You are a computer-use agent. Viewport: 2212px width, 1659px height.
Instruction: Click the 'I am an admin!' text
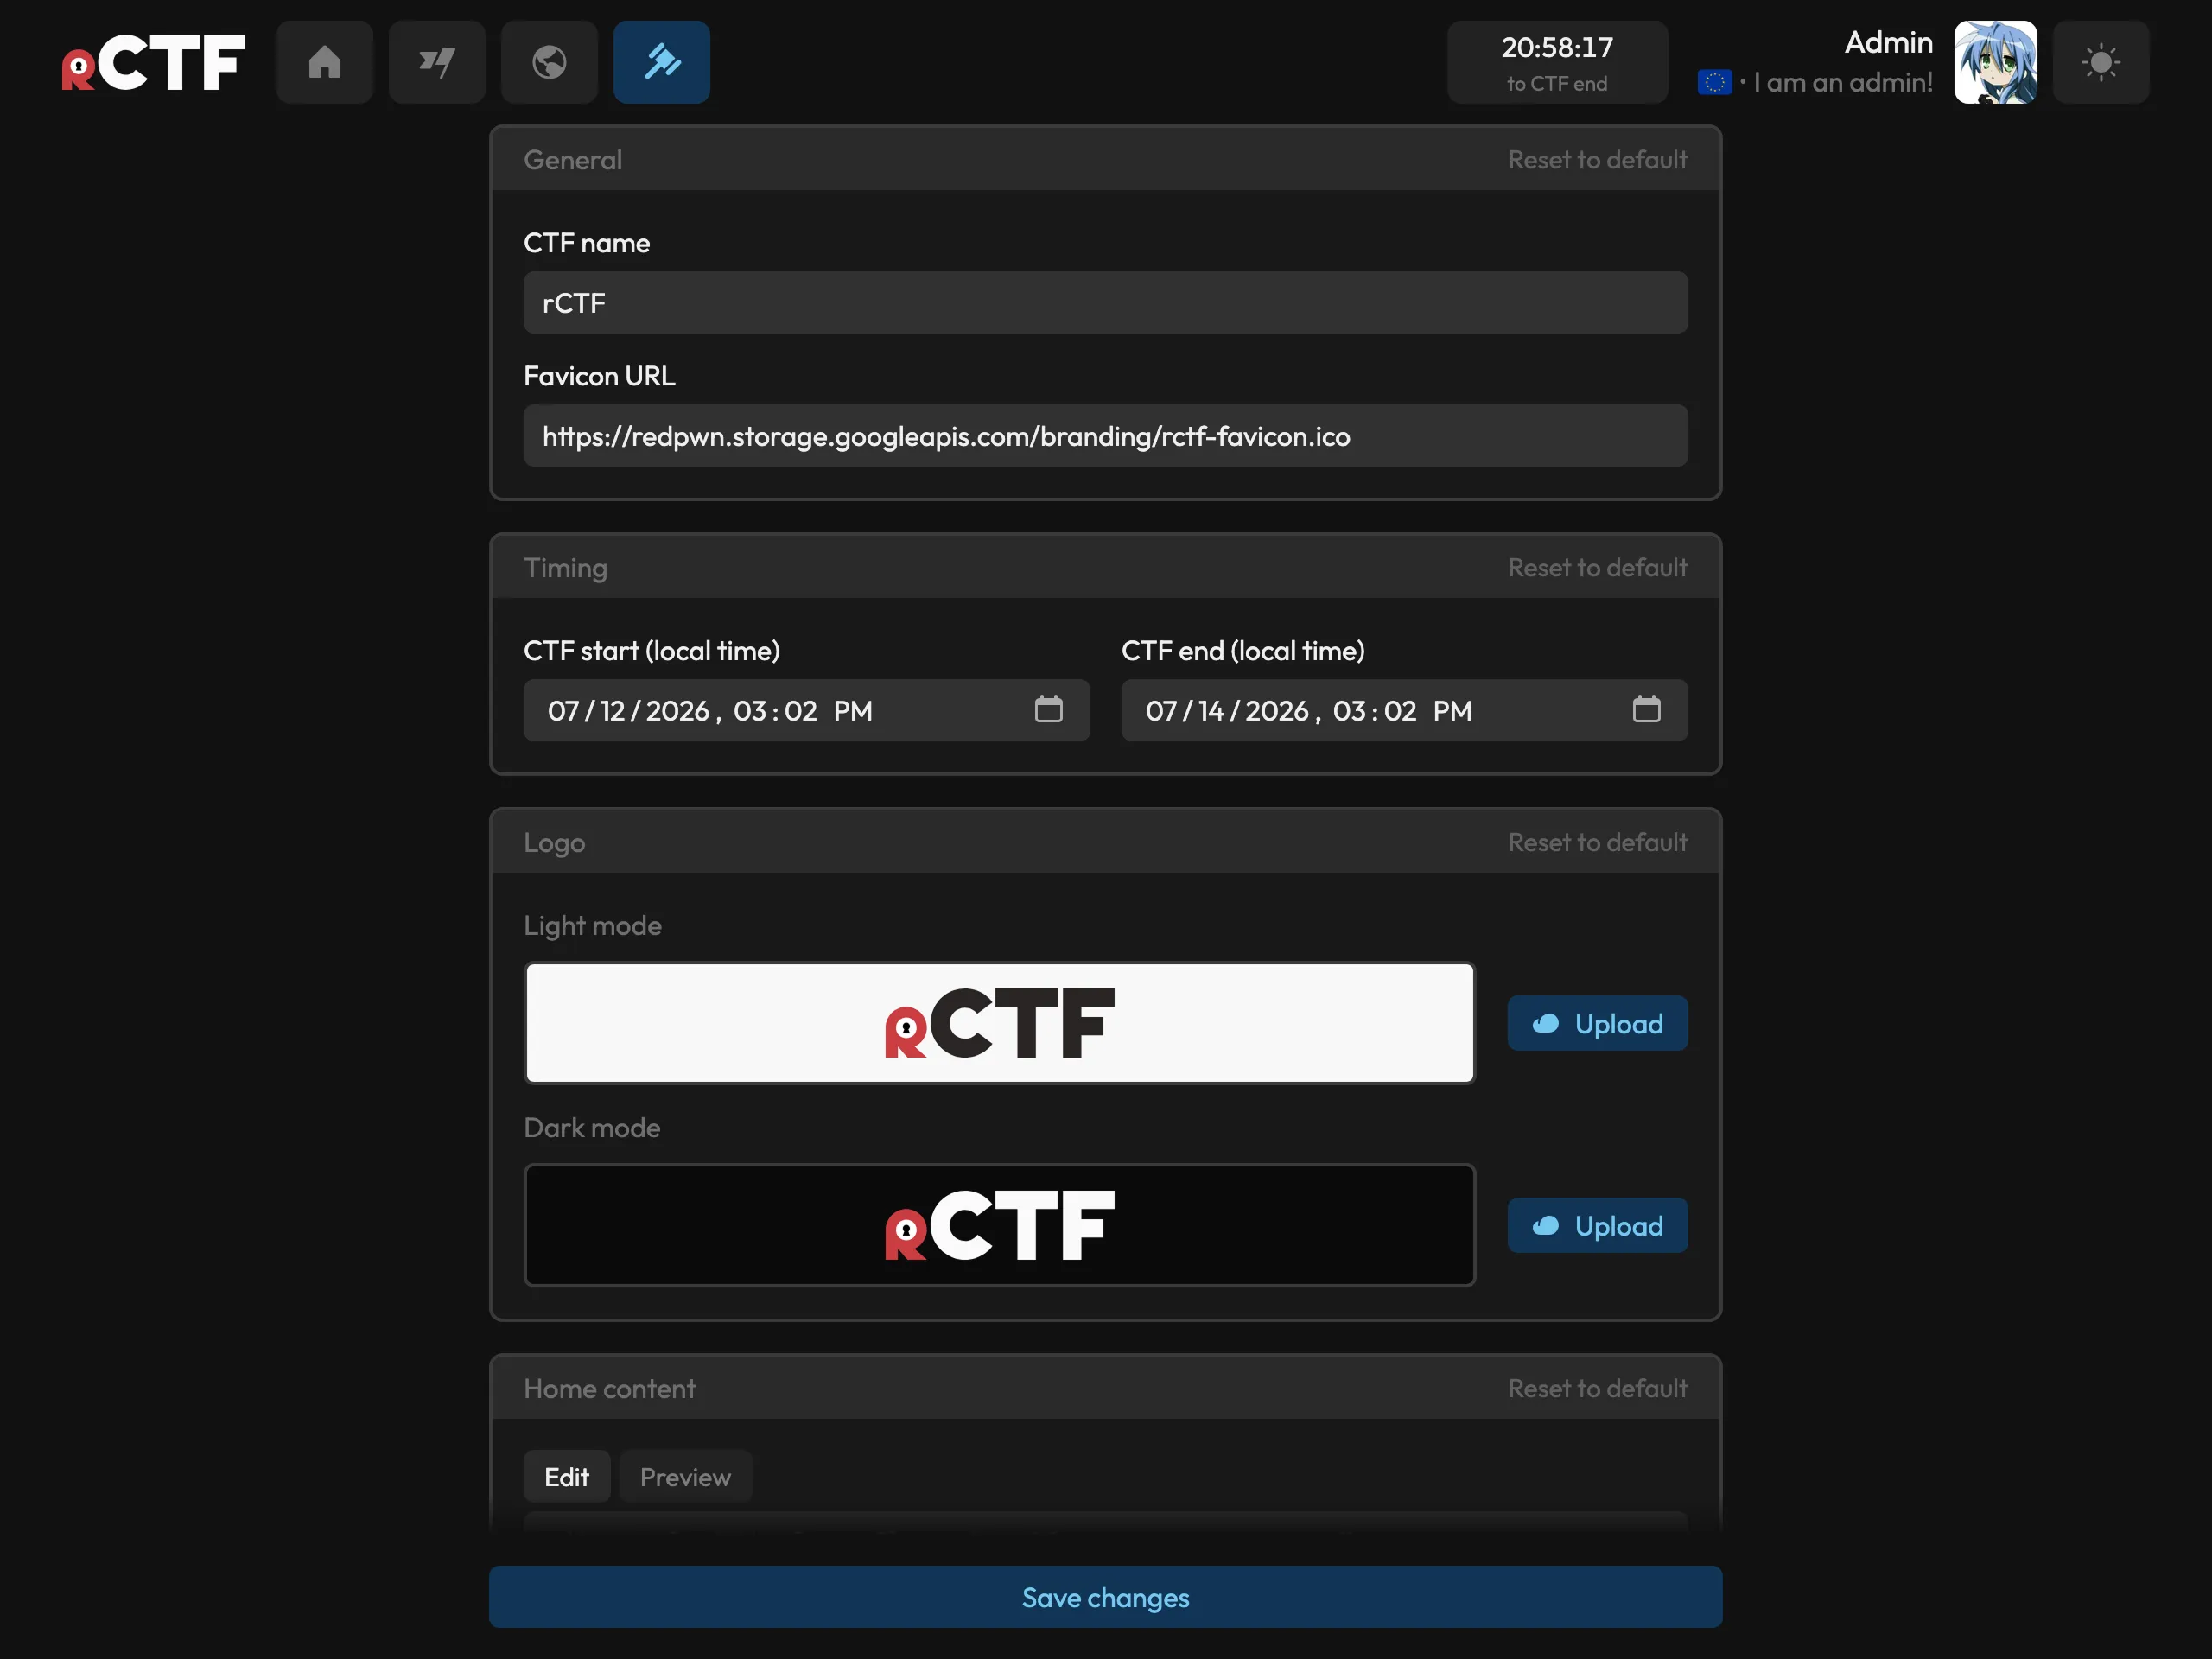[1843, 83]
